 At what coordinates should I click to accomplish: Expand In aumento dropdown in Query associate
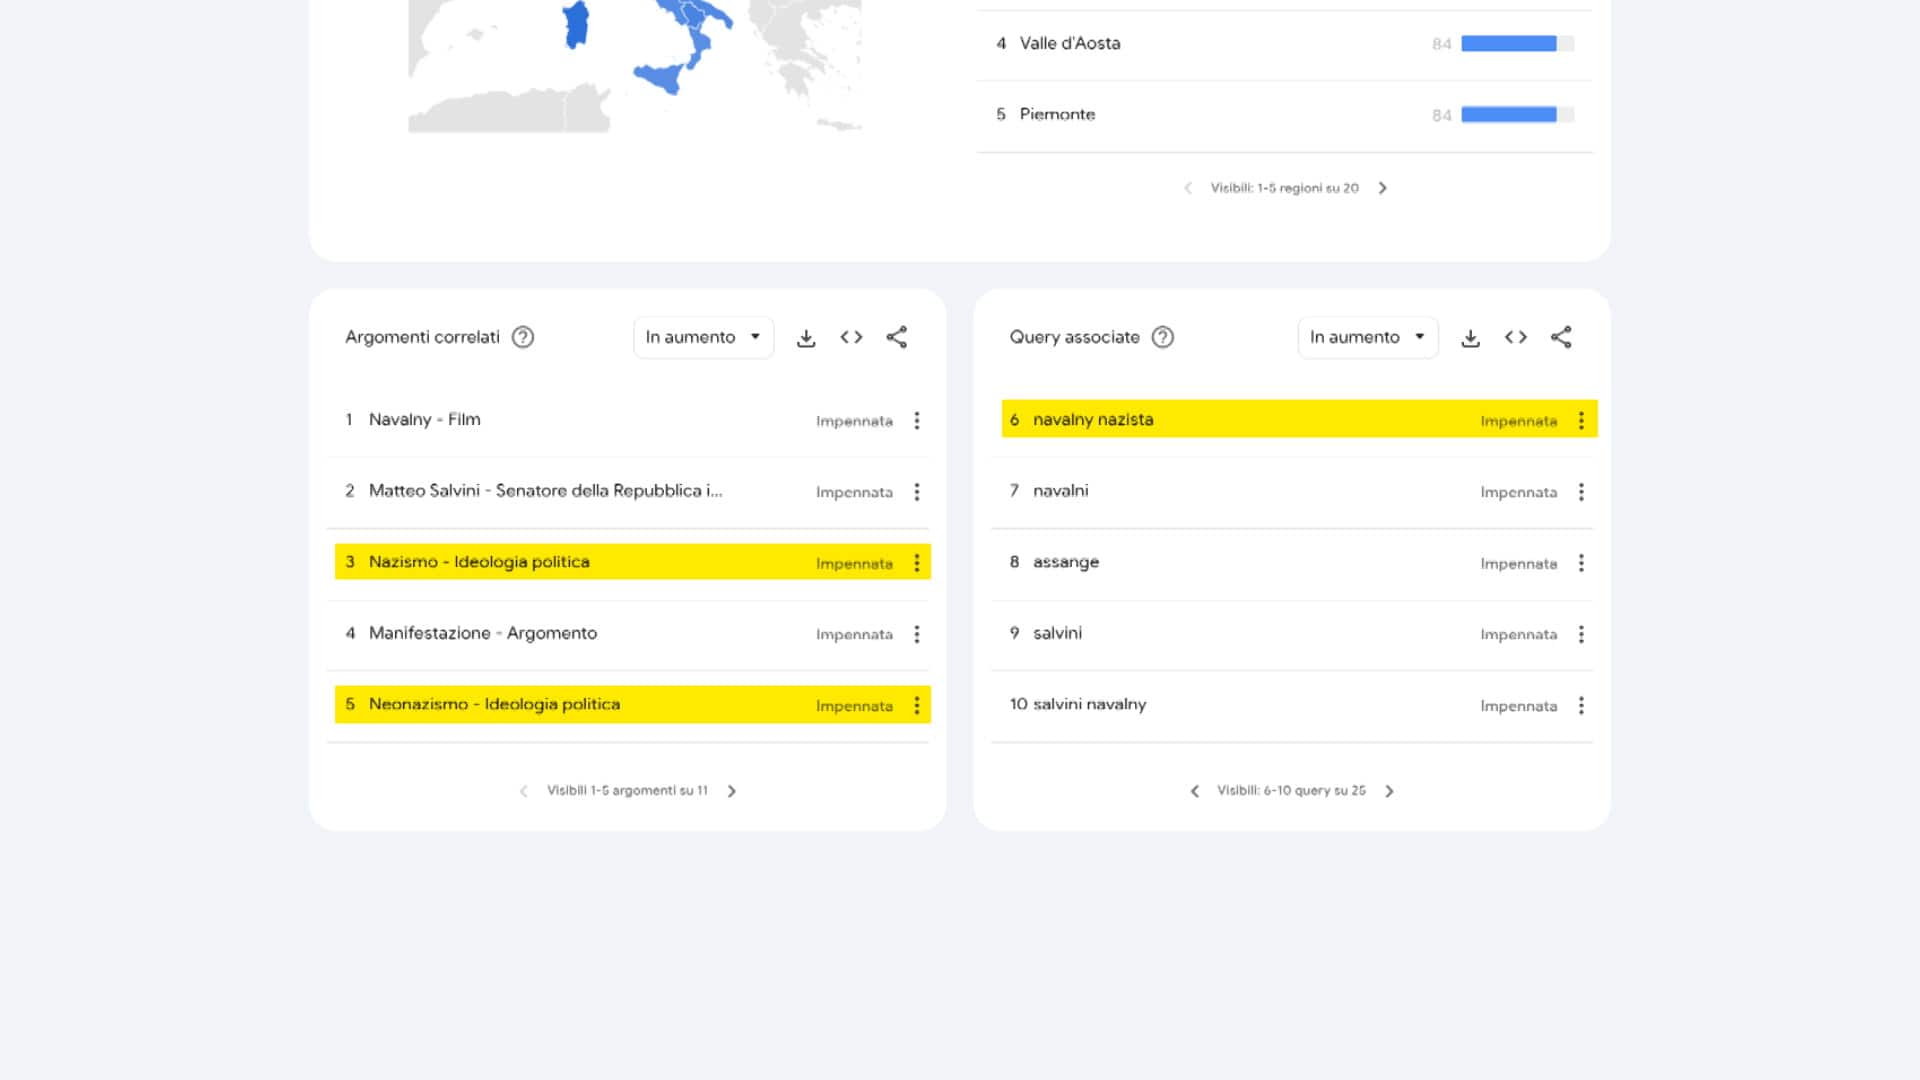pyautogui.click(x=1367, y=338)
